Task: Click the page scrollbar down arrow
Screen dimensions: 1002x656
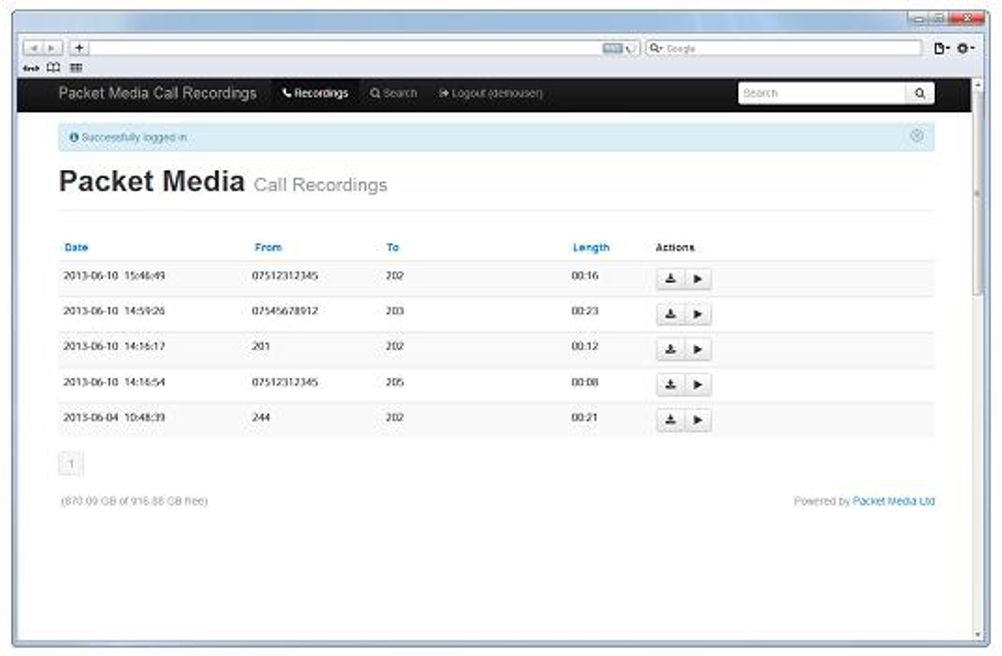Action: pos(977,635)
